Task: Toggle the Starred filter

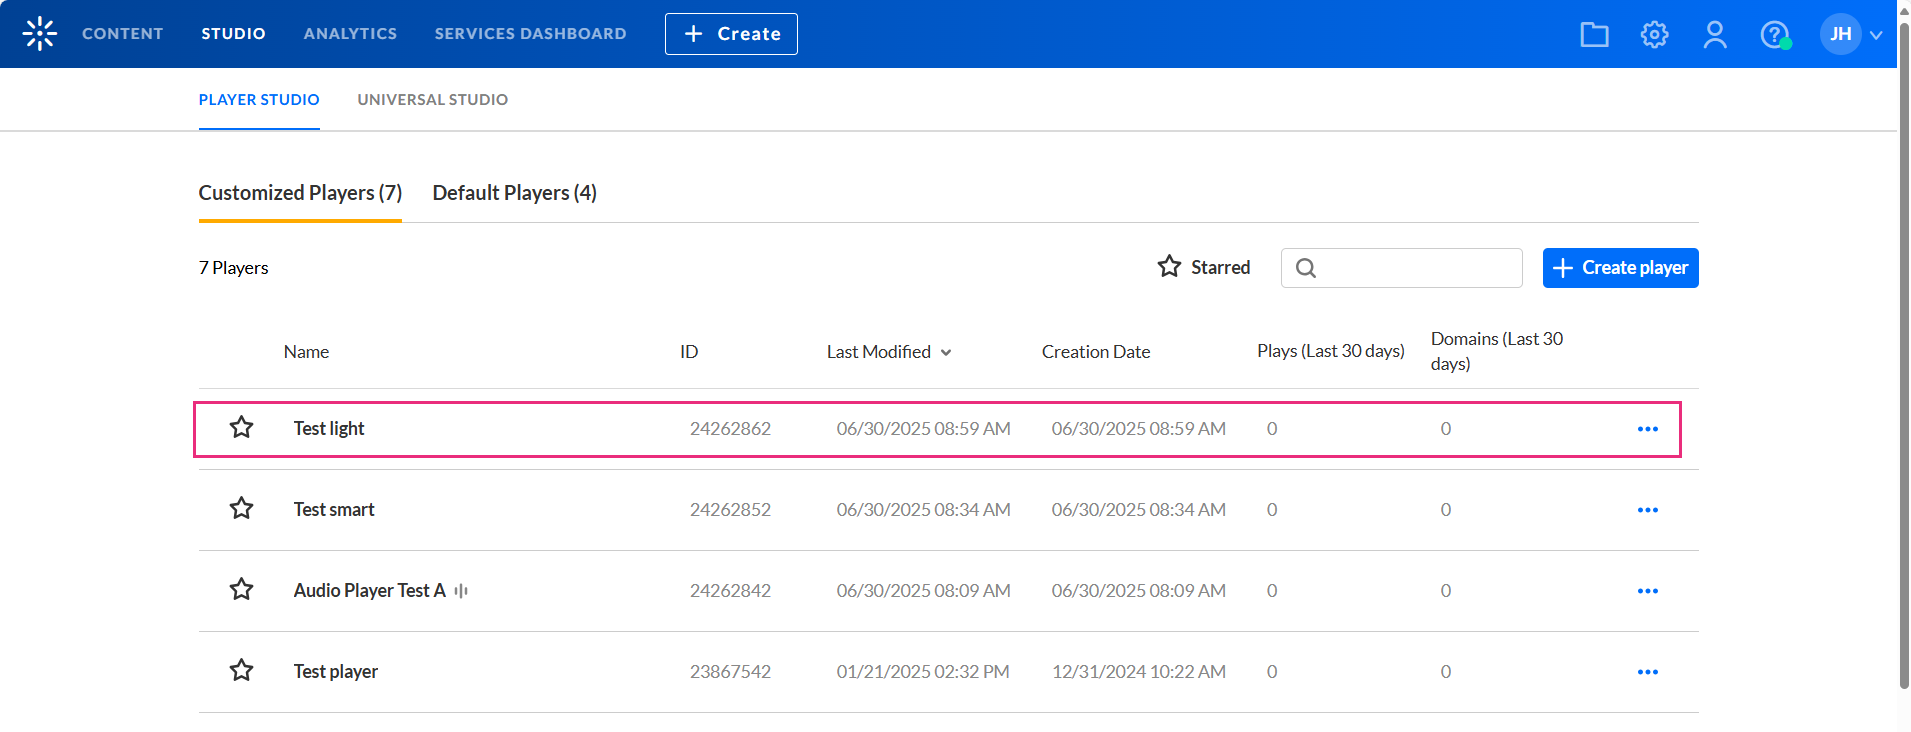Action: (1204, 267)
